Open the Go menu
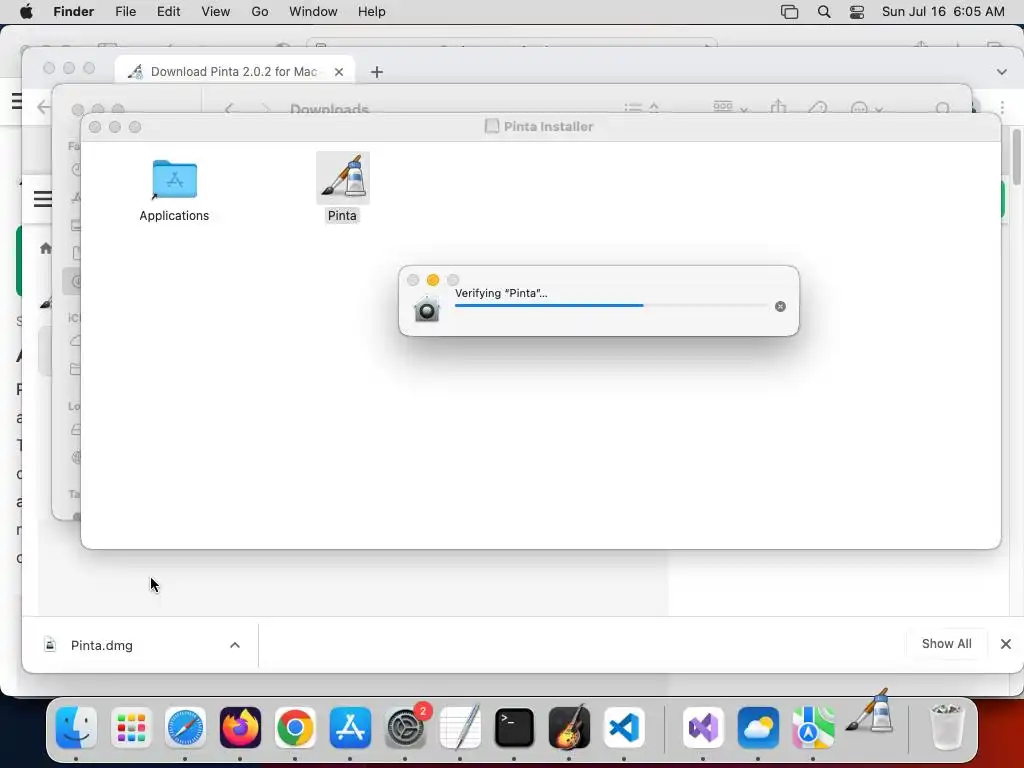The height and width of the screenshot is (768, 1024). (x=260, y=12)
